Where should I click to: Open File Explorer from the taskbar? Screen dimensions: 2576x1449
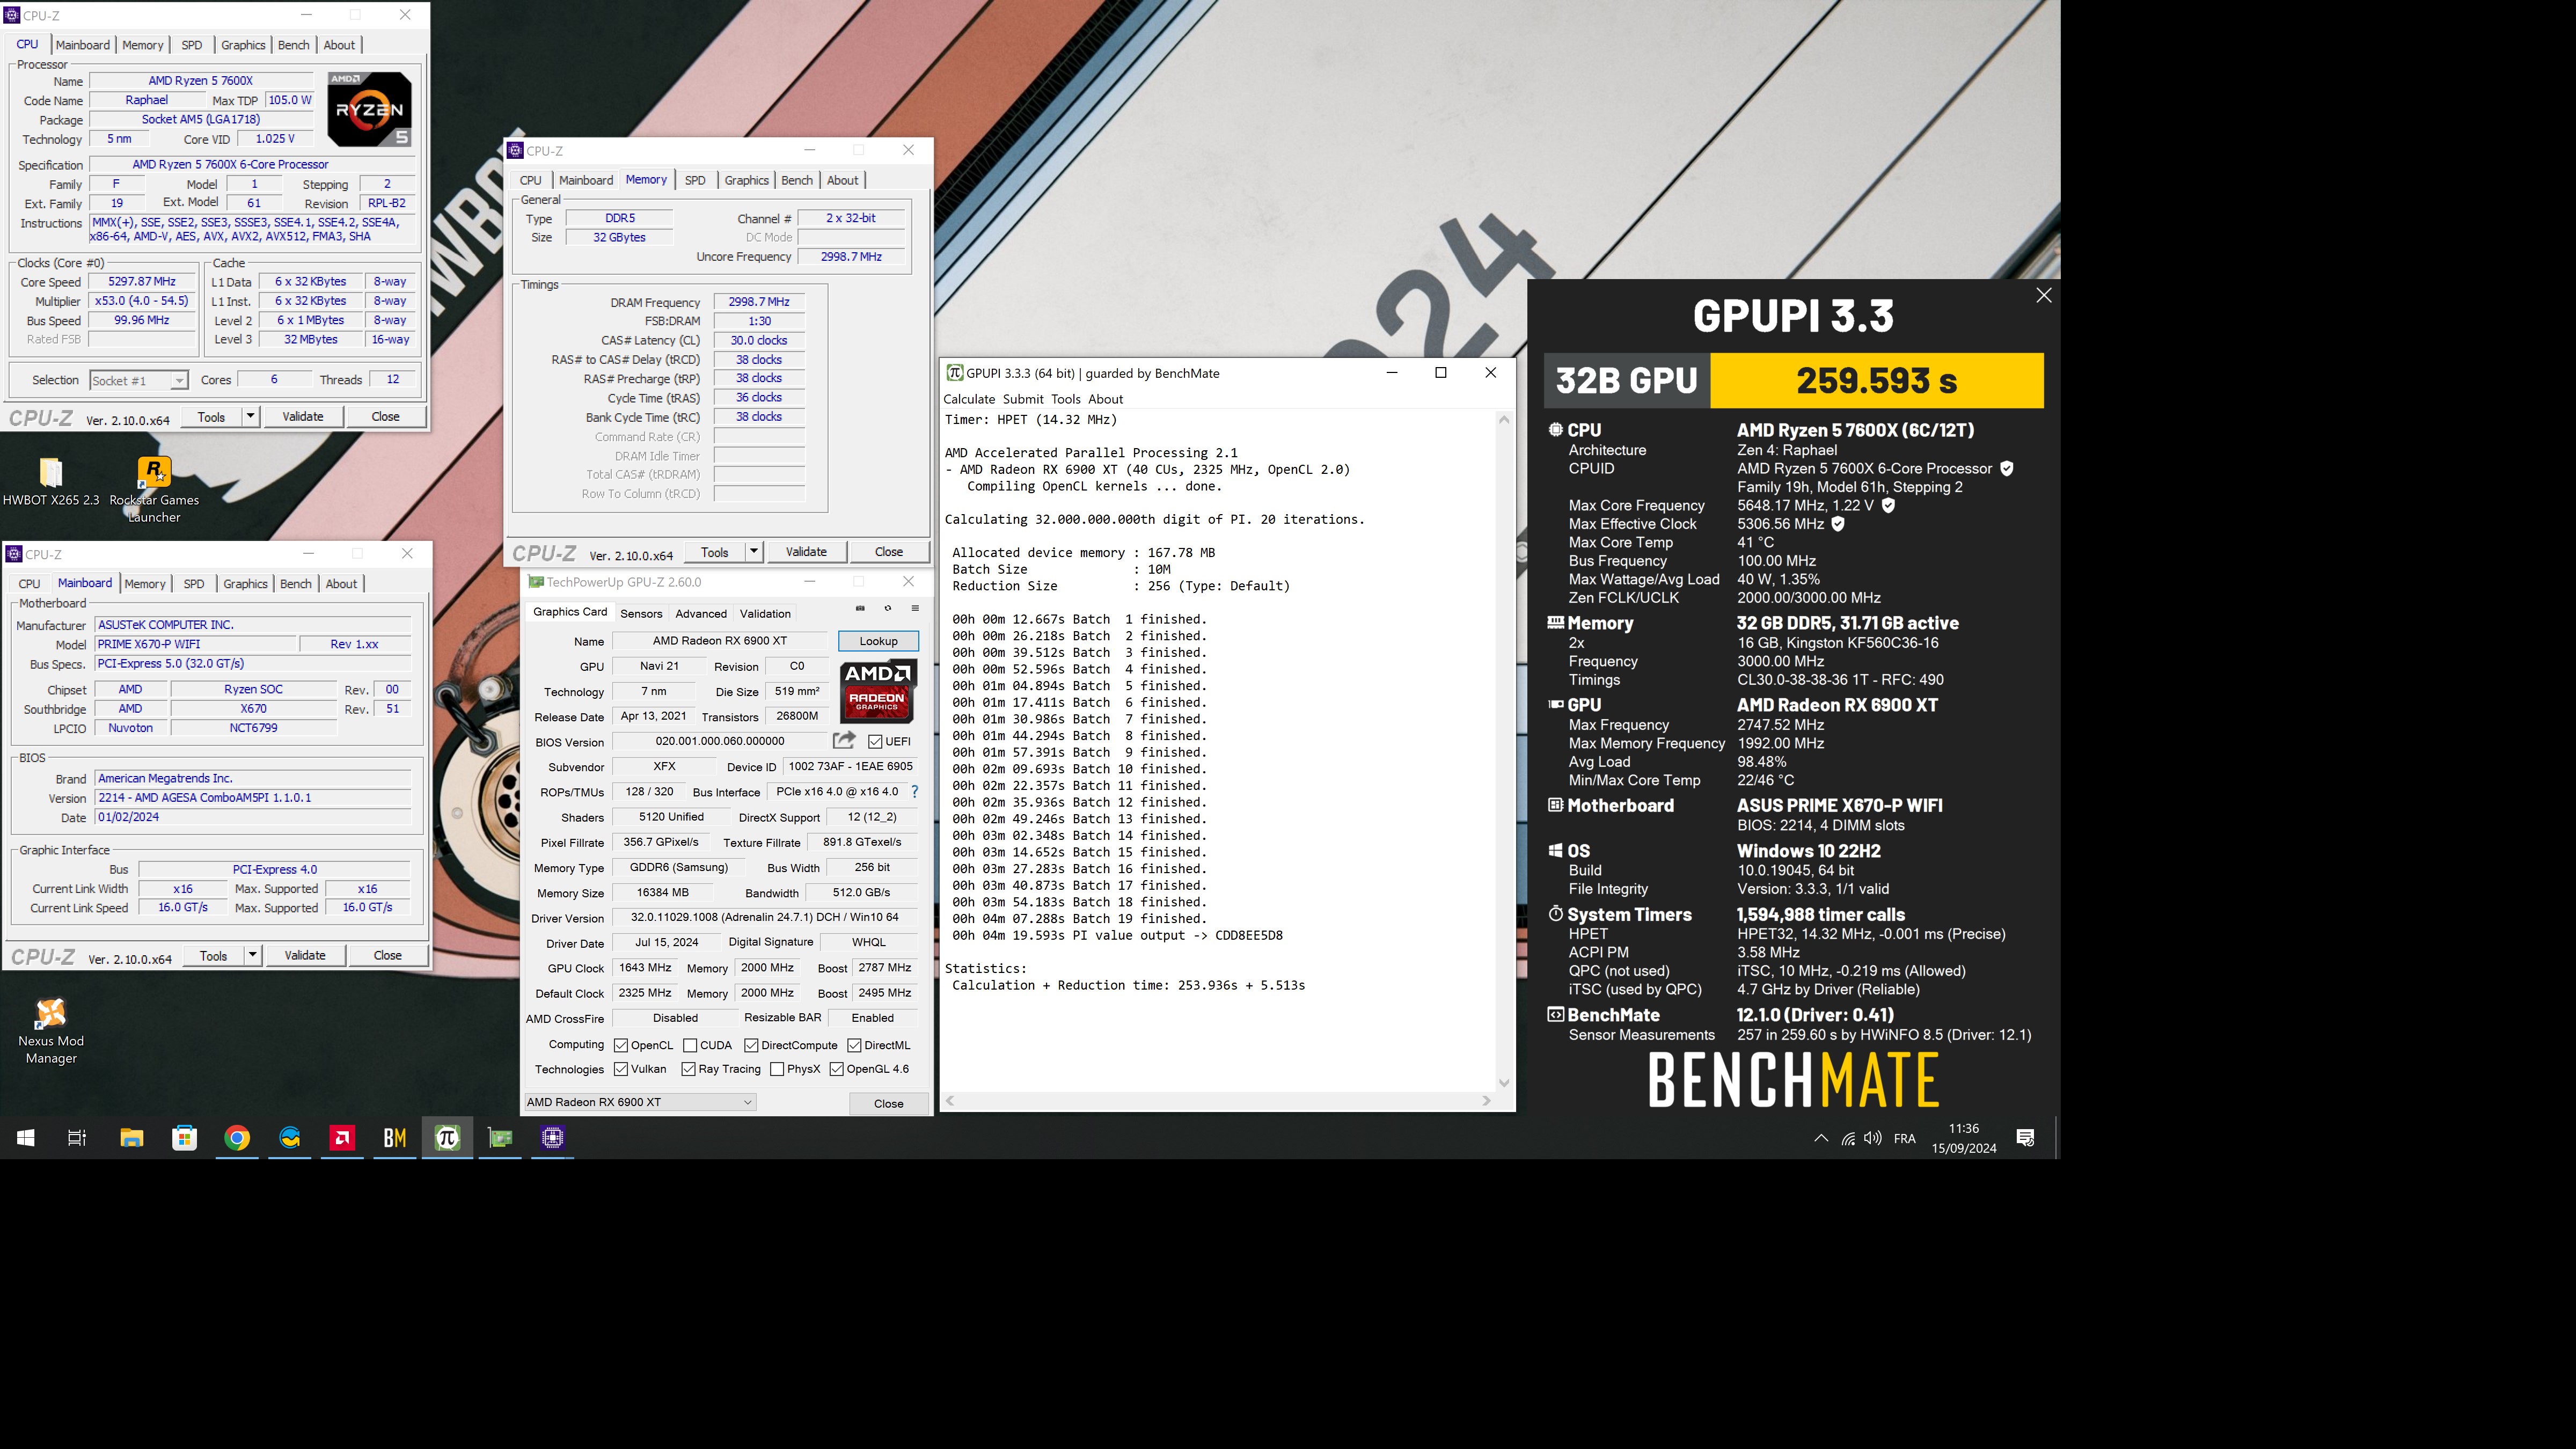click(x=132, y=1137)
